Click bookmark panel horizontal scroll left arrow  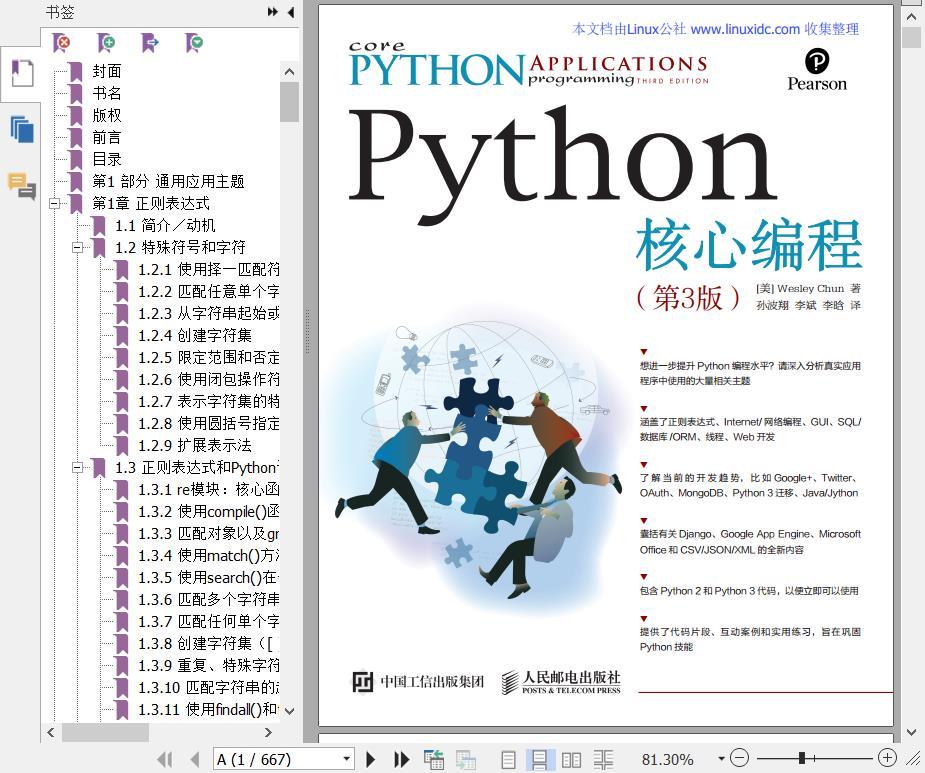click(51, 732)
